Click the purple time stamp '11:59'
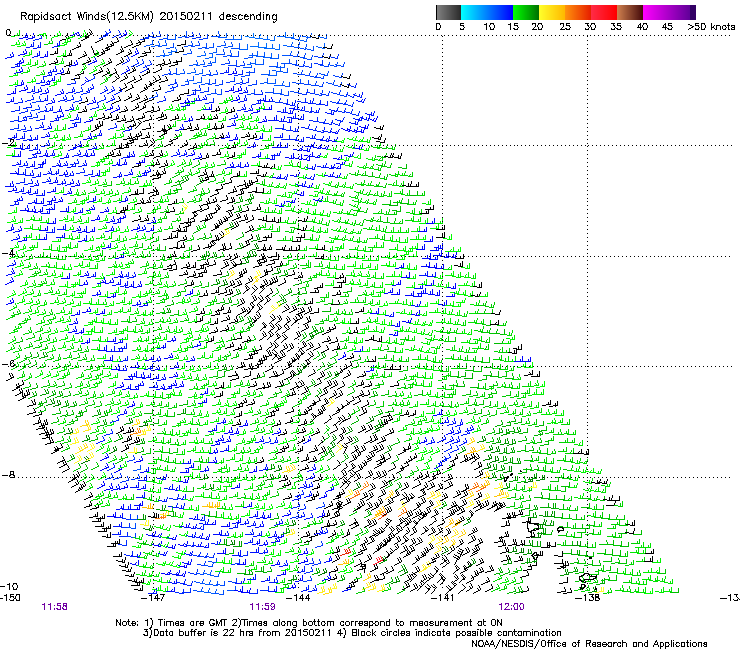740x650 pixels. (262, 607)
